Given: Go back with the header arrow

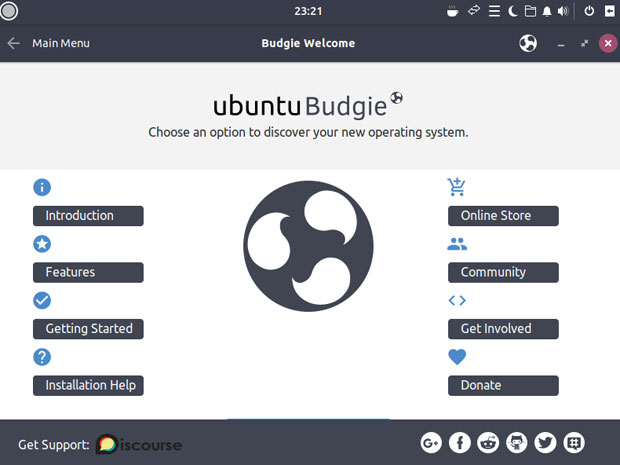Looking at the screenshot, I should click(13, 43).
